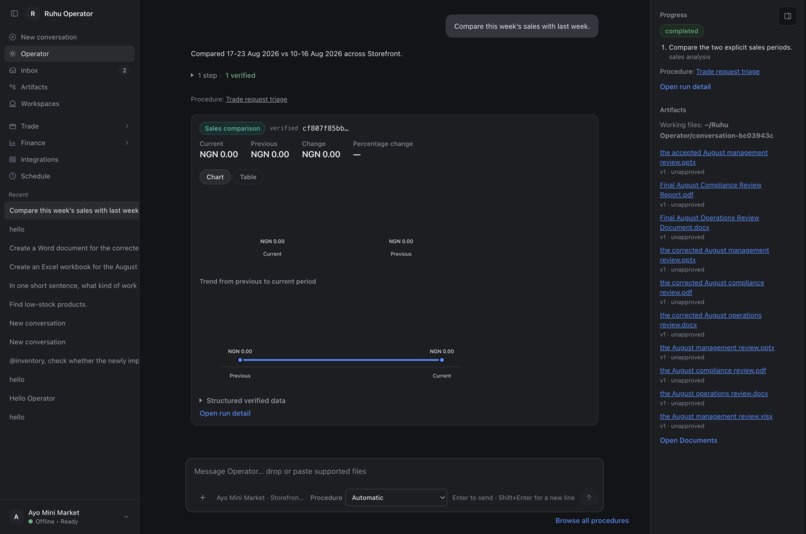Viewport: 806px width, 534px height.
Task: Open the August management review.pptx
Action: tap(717, 347)
